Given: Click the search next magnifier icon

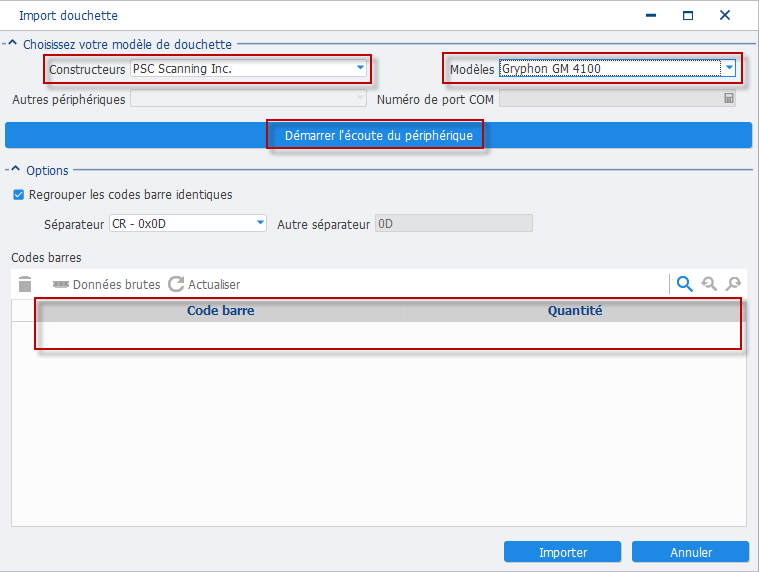Looking at the screenshot, I should 733,284.
